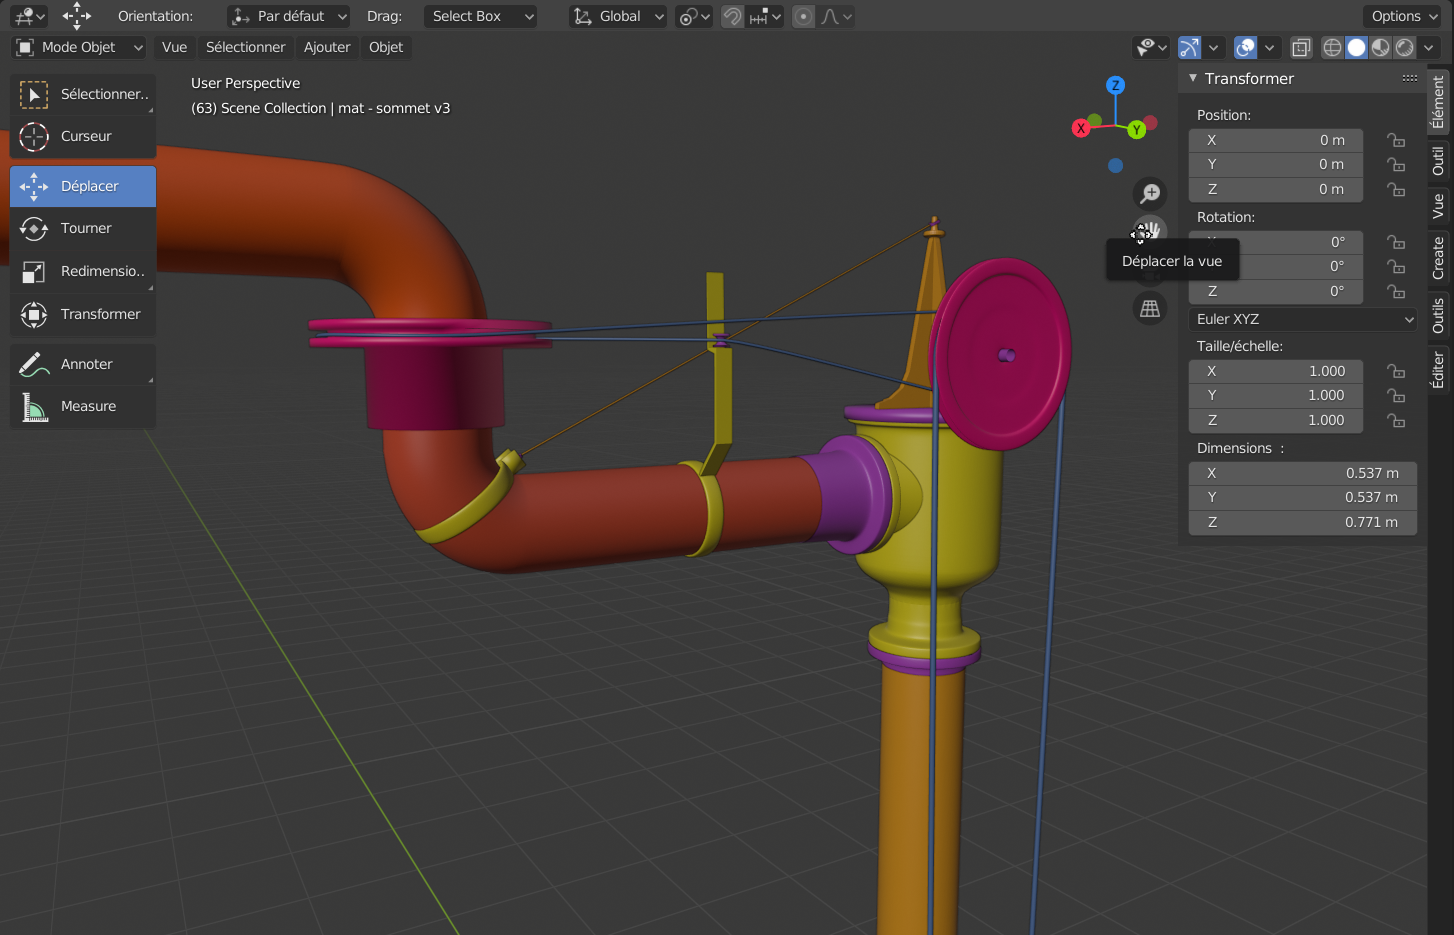This screenshot has height=935, width=1454.
Task: Pick the Annoter annotation tool
Action: (x=83, y=365)
